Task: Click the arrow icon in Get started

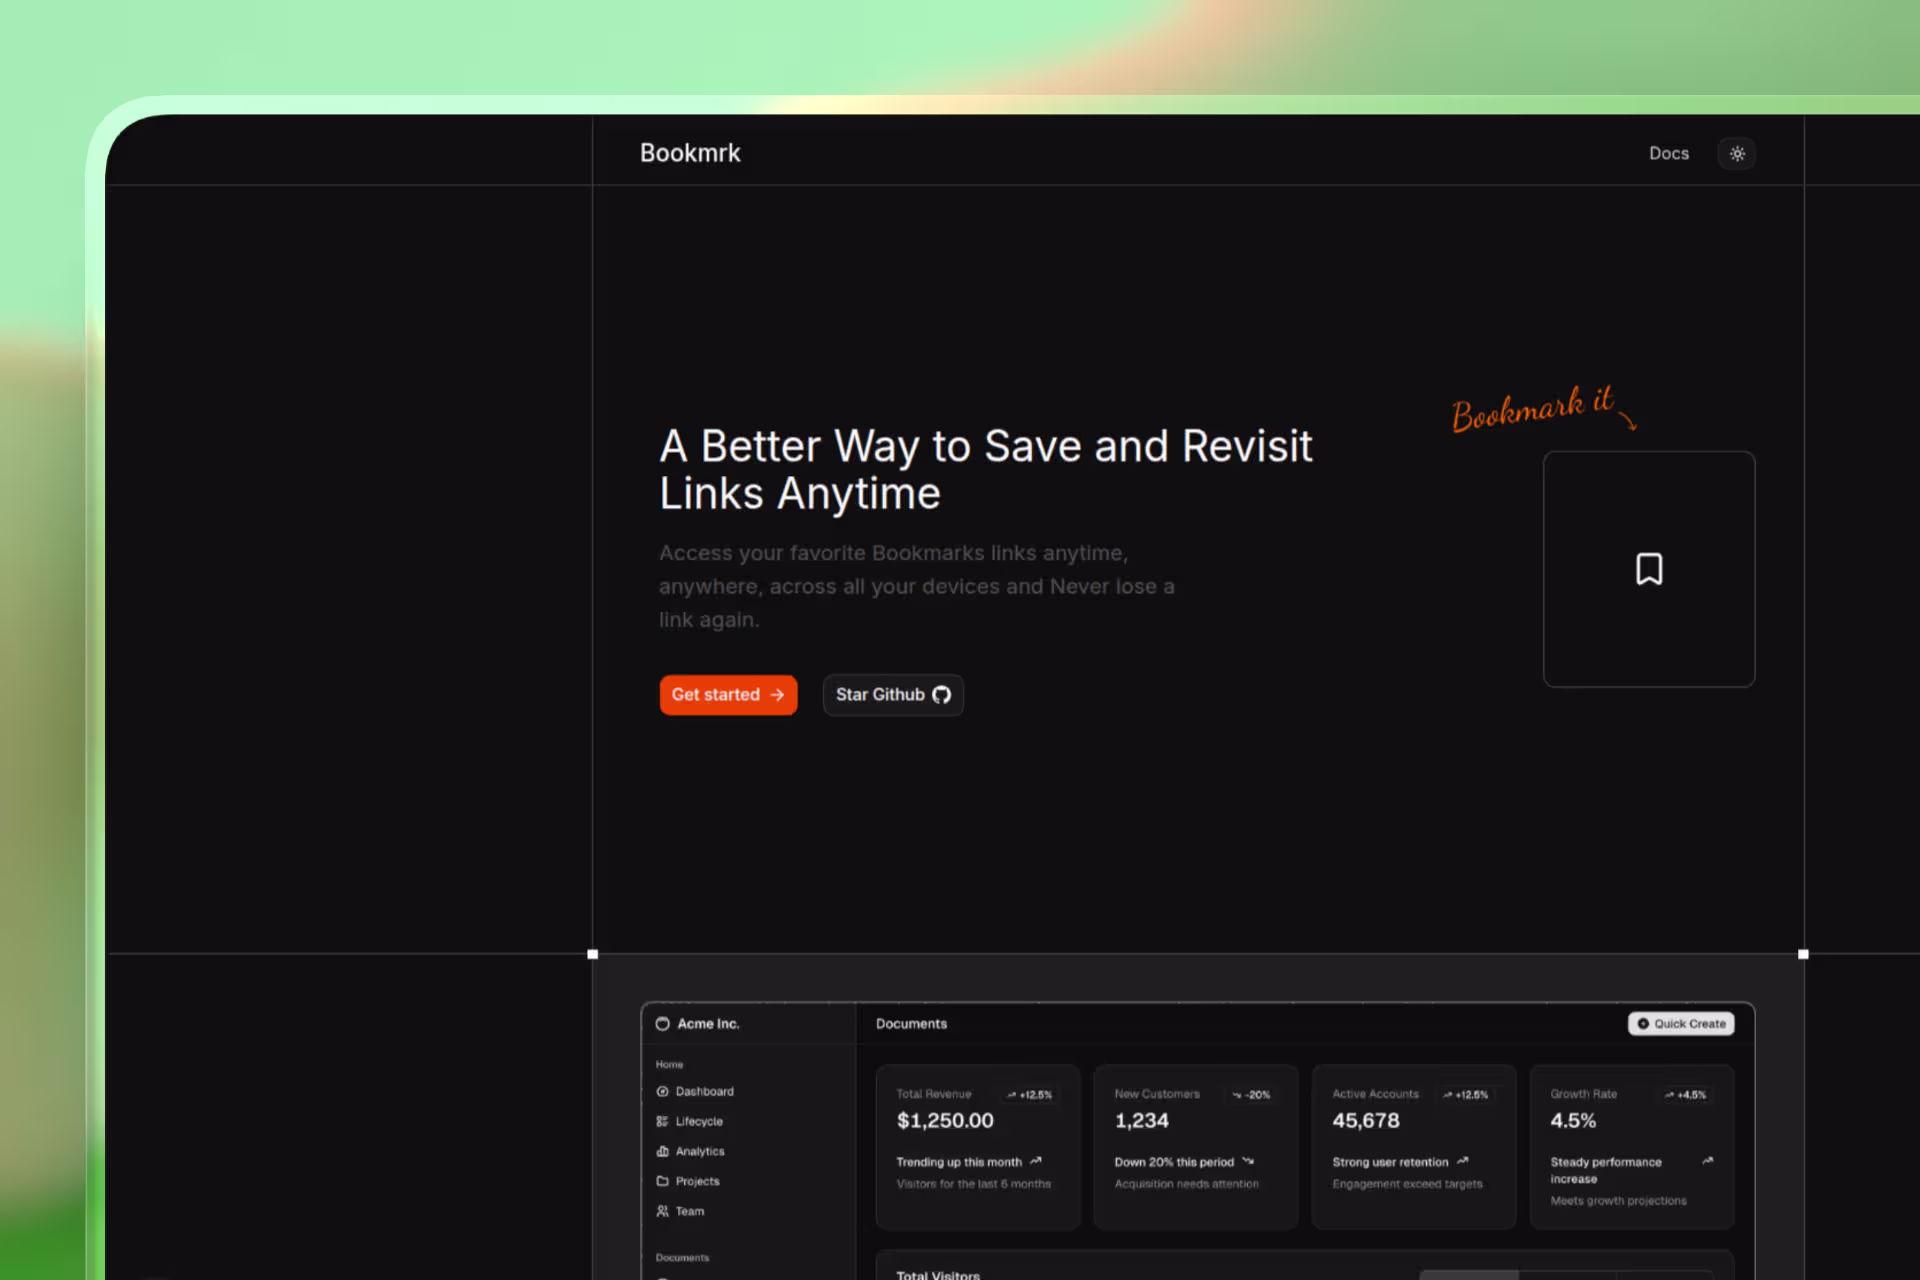Action: coord(777,695)
